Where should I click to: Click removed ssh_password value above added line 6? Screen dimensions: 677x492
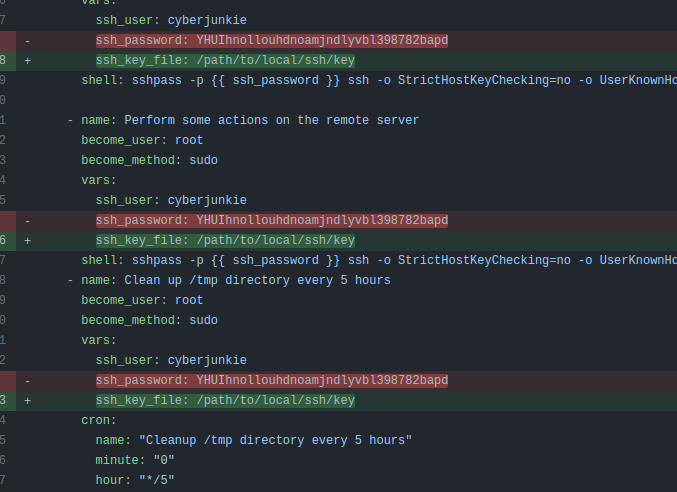pos(322,221)
